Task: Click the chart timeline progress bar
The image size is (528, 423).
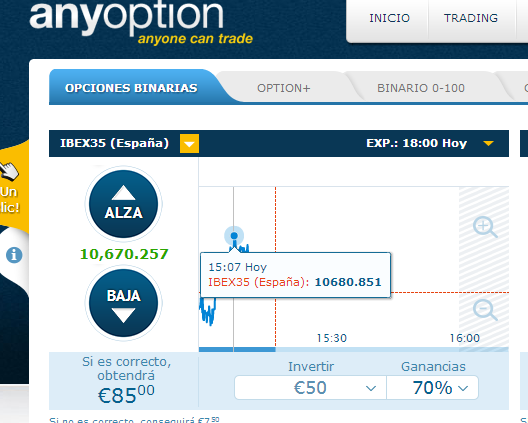Action: coord(354,350)
